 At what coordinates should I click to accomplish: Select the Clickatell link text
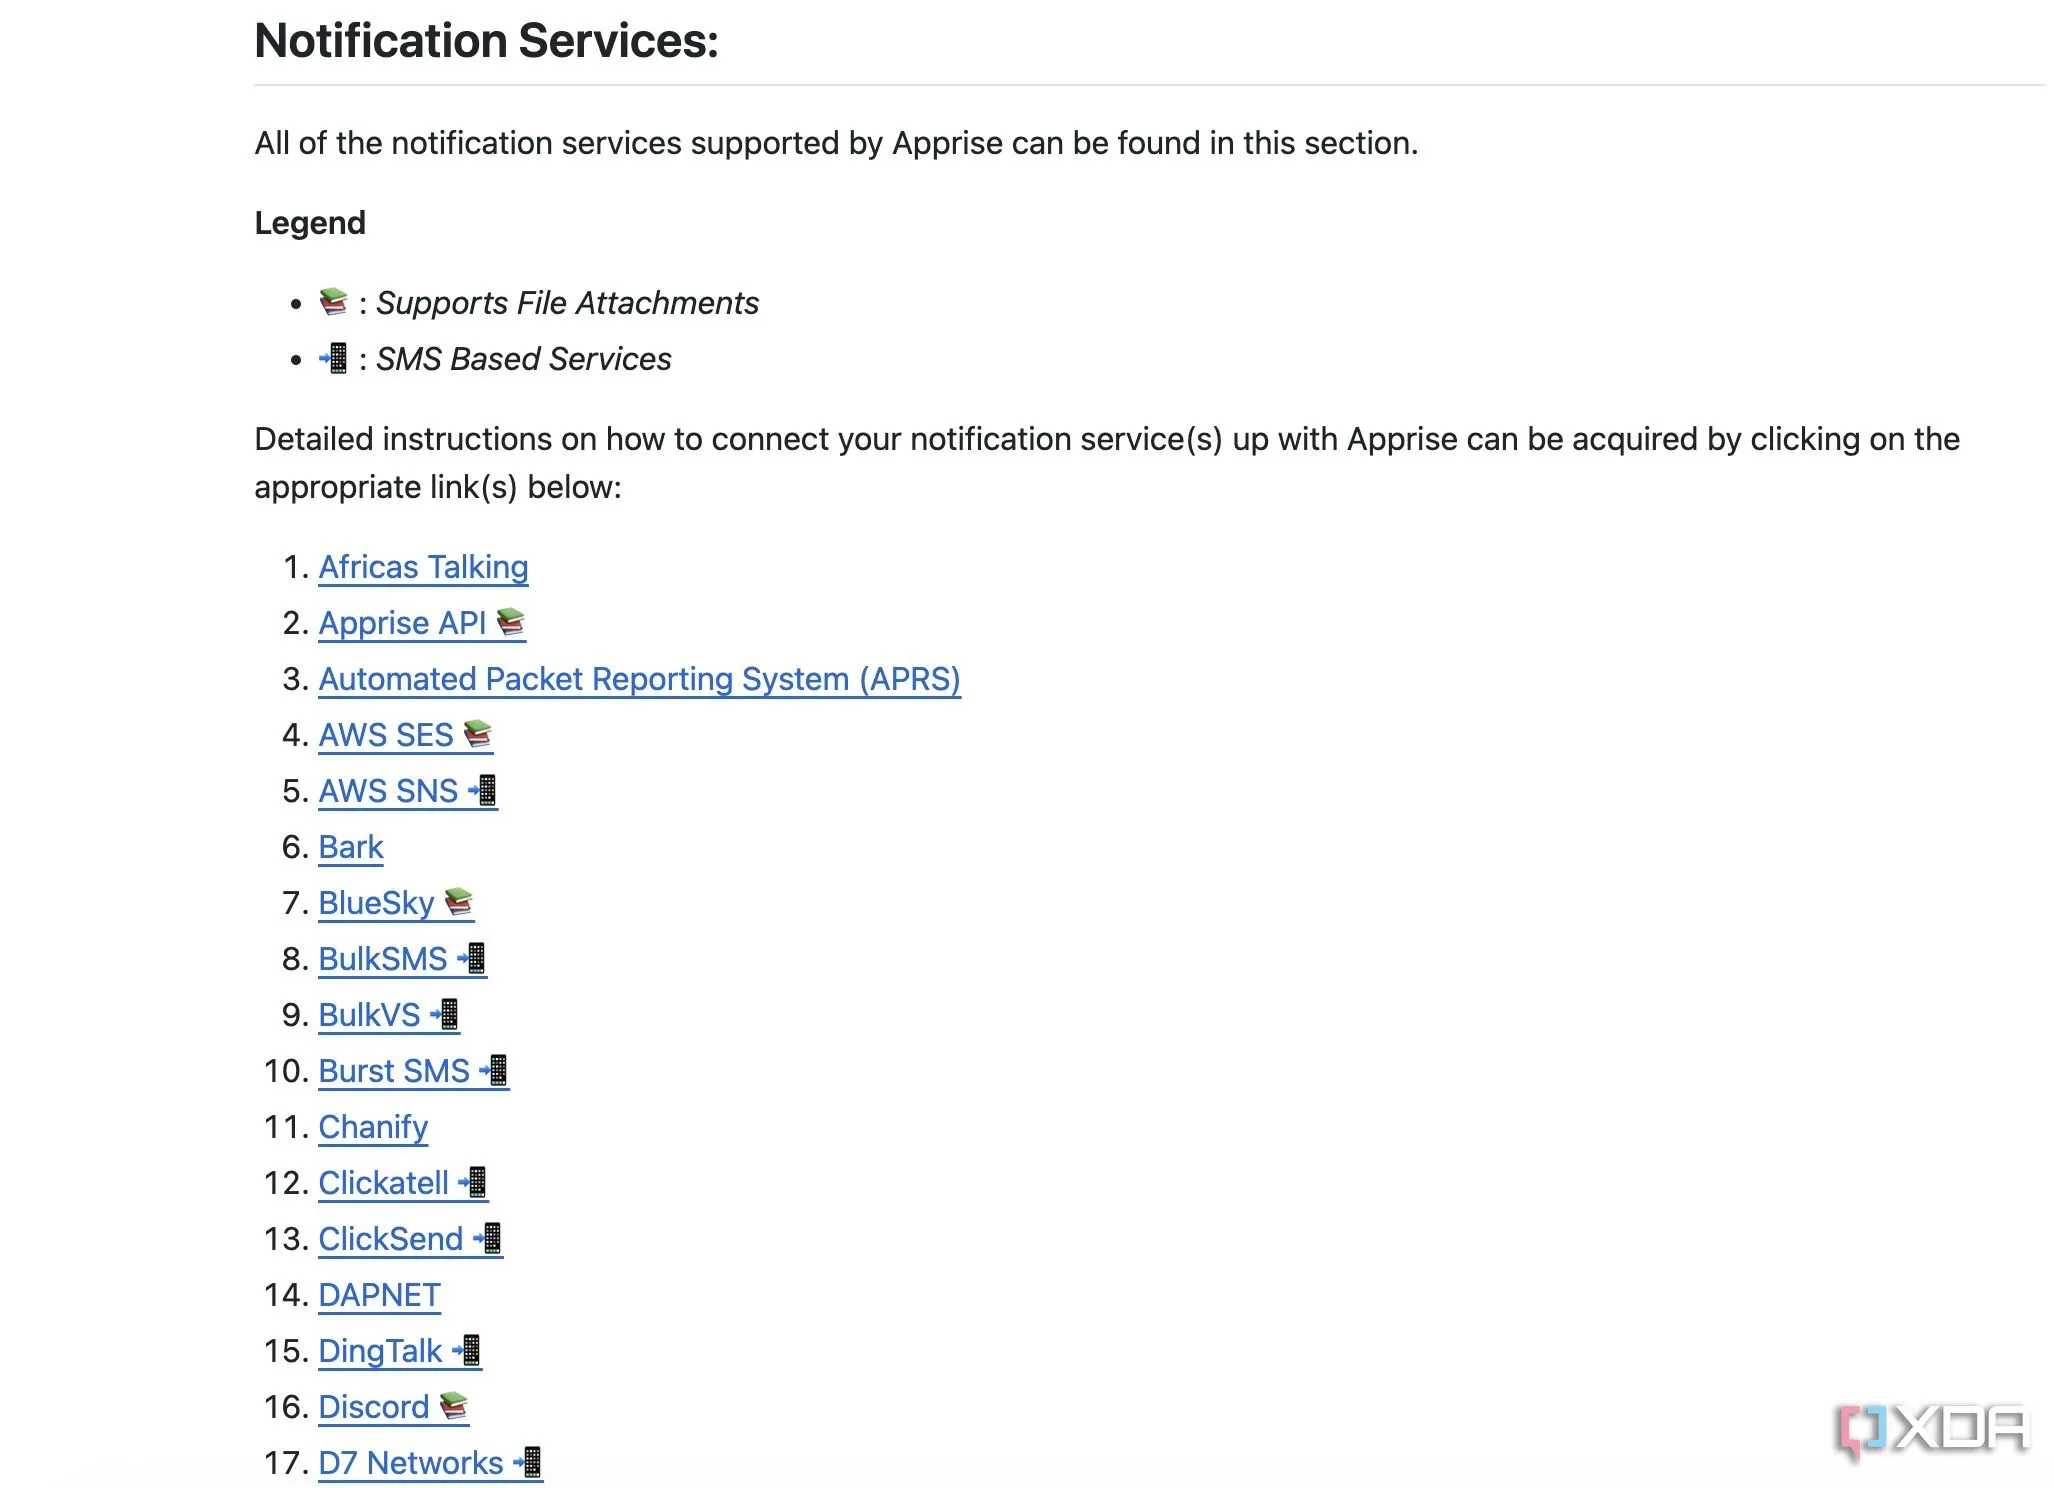(x=383, y=1183)
